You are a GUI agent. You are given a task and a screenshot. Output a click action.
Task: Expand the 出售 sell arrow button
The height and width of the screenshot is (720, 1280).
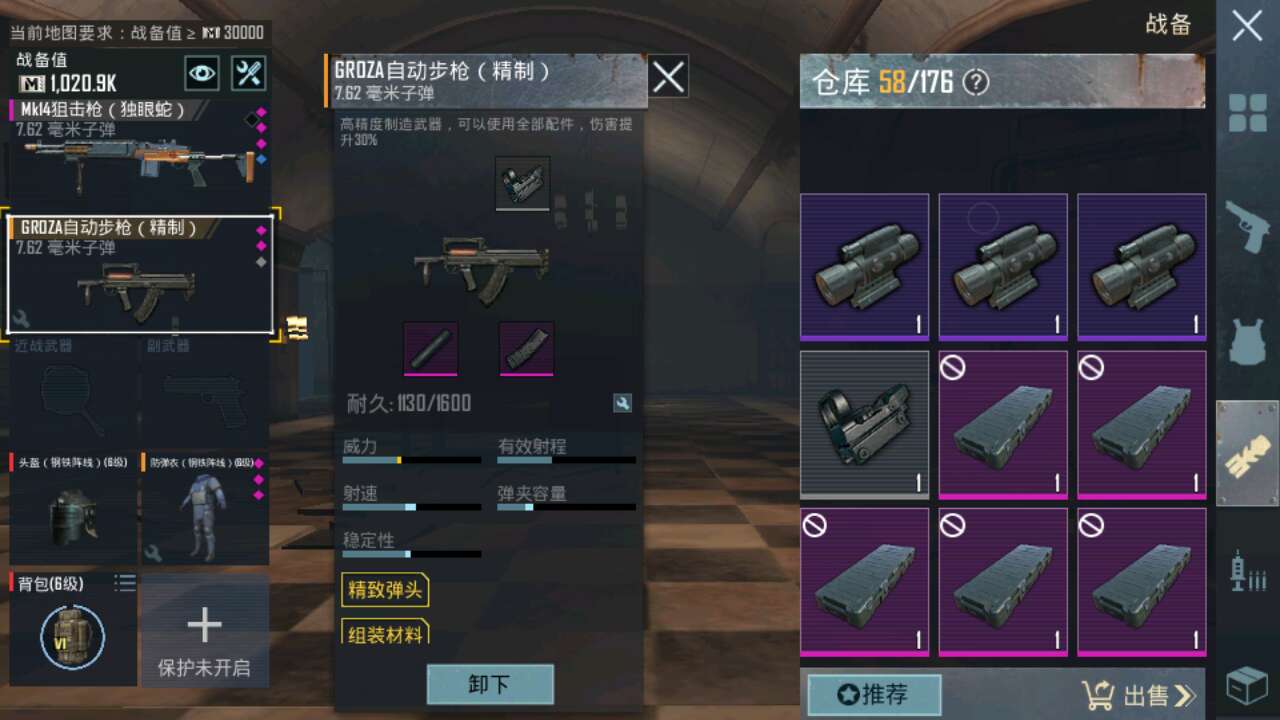(x=1138, y=694)
